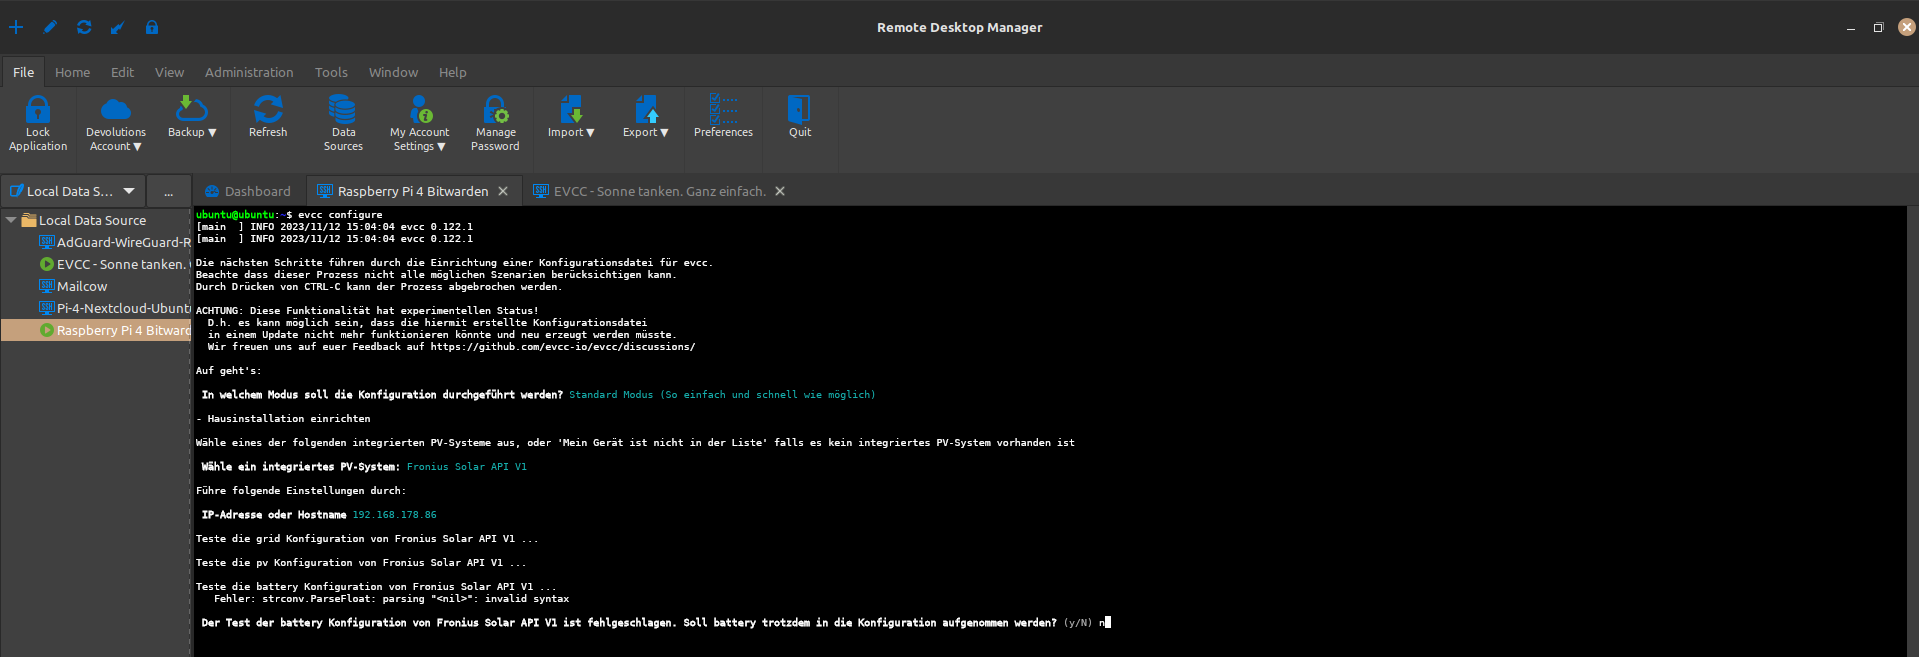Select Mailcow entry in the tree
Screen dimensions: 1919x657
(x=81, y=286)
